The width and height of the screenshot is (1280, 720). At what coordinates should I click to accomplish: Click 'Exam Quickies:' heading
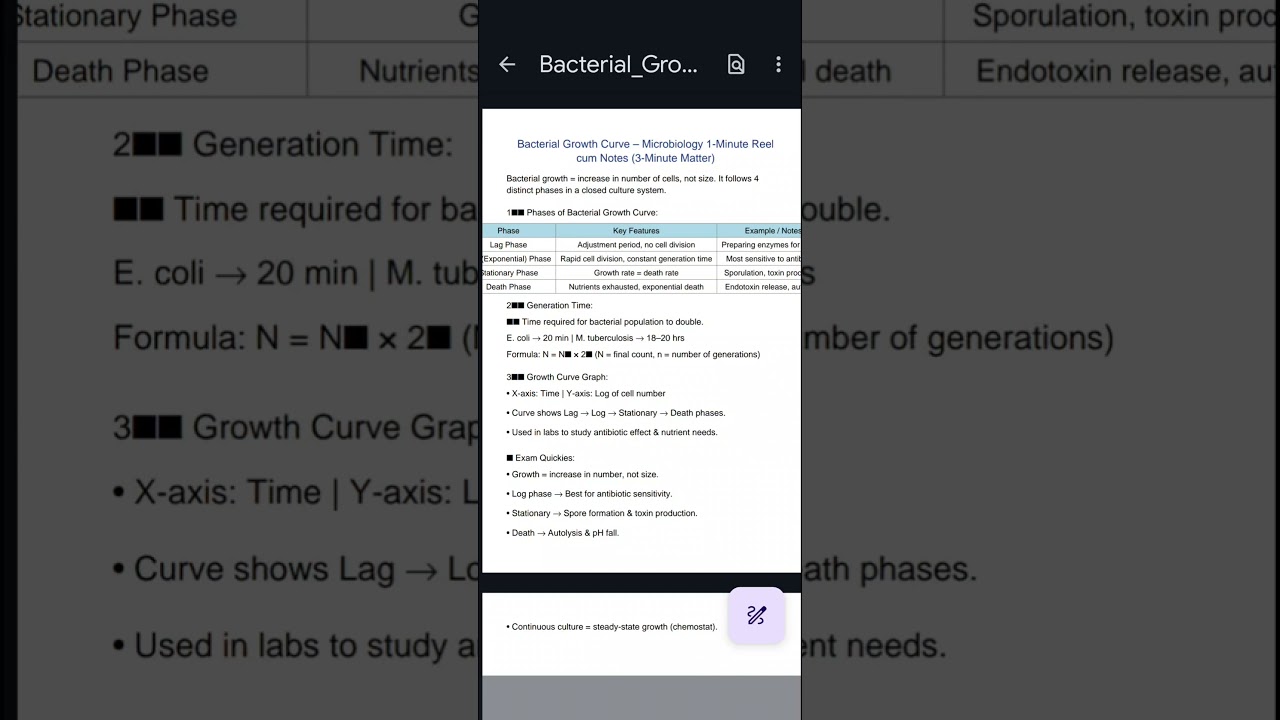540,458
